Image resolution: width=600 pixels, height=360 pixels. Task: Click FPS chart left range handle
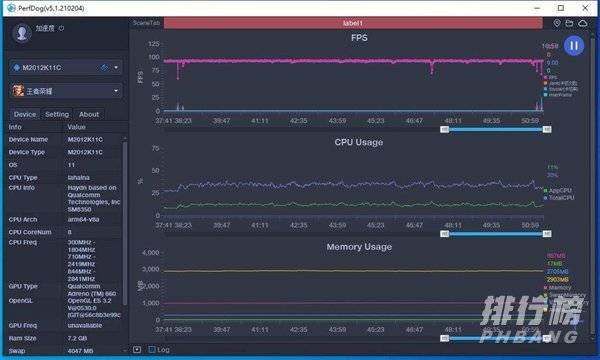click(x=444, y=129)
